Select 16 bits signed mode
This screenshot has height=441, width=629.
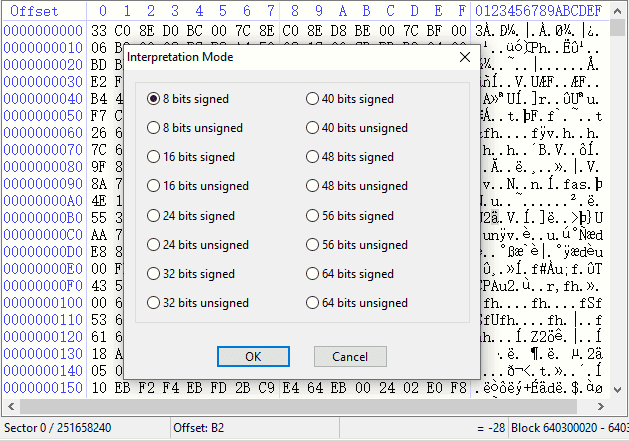153,157
